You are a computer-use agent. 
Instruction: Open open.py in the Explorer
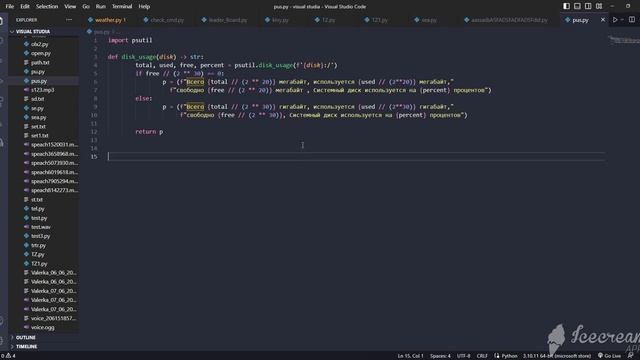[x=41, y=53]
